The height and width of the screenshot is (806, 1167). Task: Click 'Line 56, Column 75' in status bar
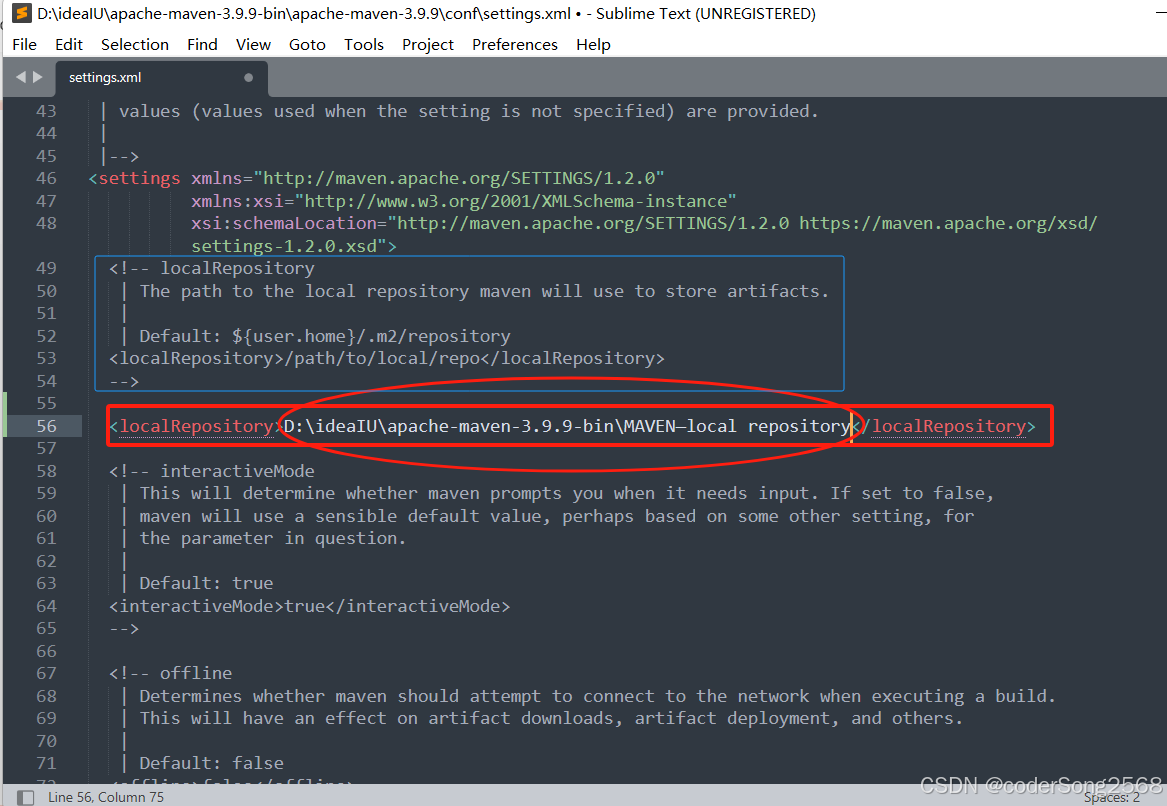pos(106,797)
